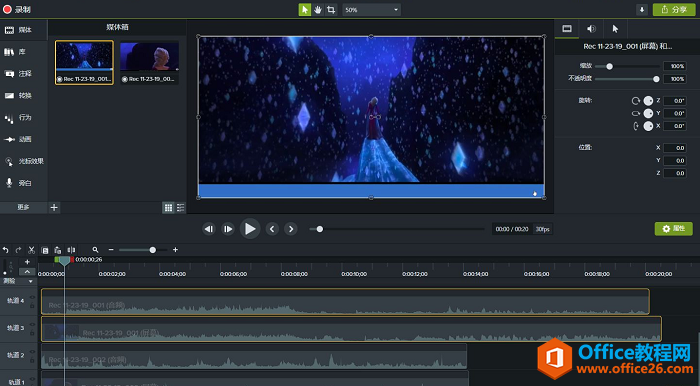
Task: Open the 注释 annotations panel
Action: point(23,74)
